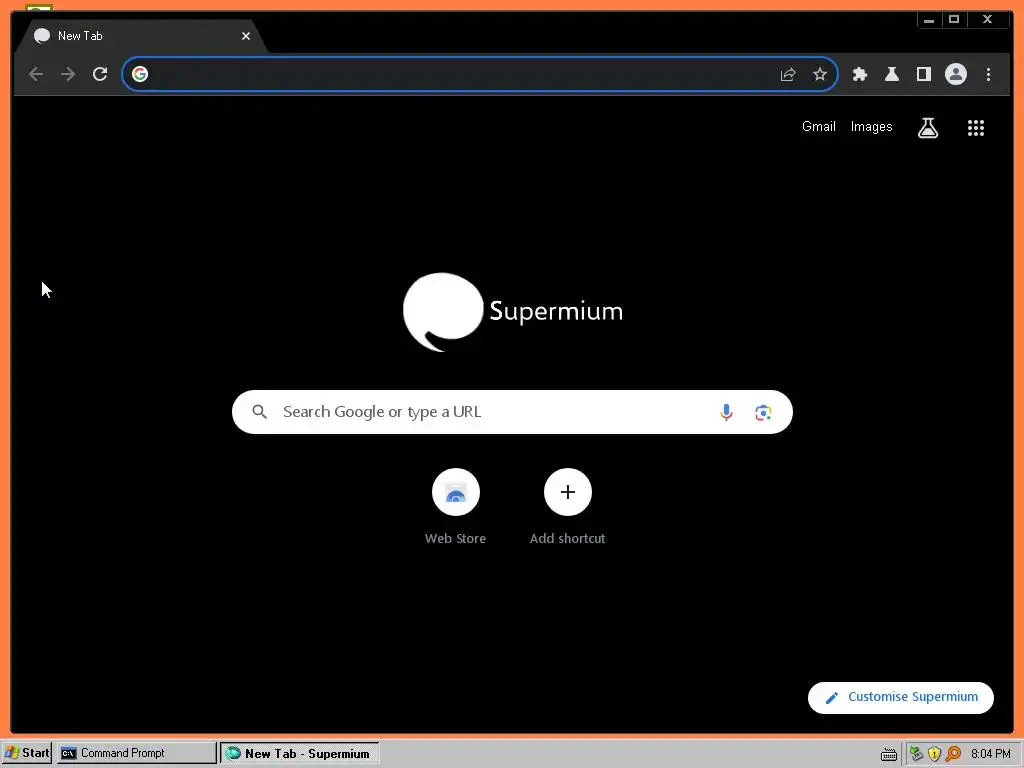Focus the Search Google or type a URL box

512,412
